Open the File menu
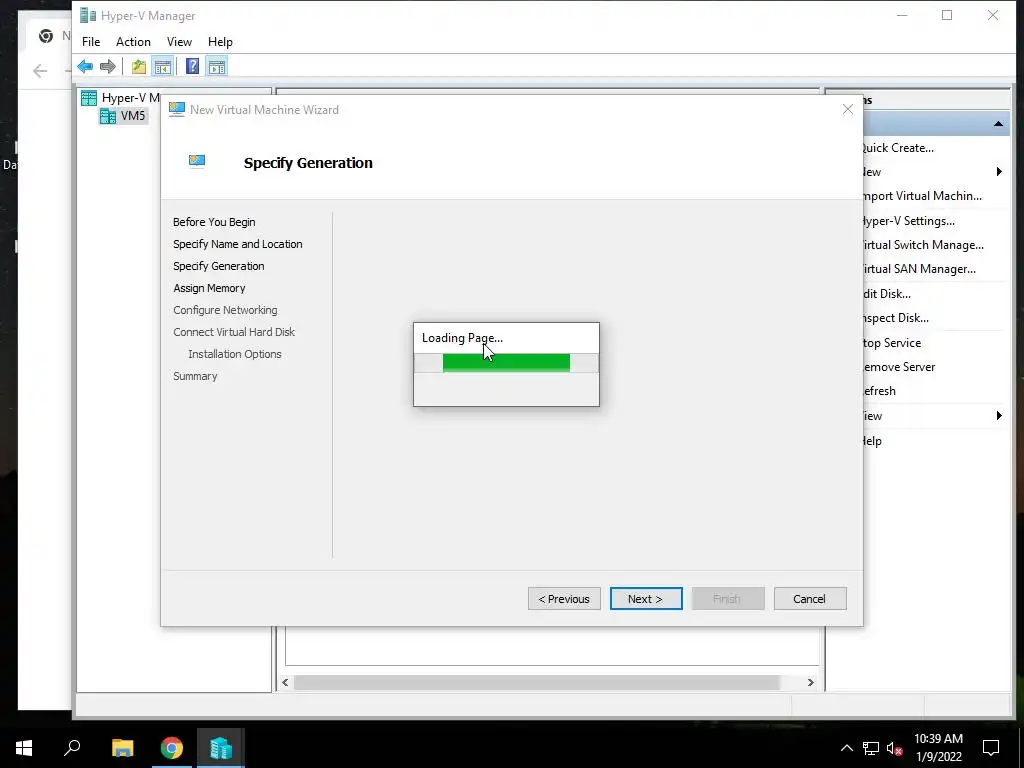Viewport: 1024px width, 768px height. point(91,42)
